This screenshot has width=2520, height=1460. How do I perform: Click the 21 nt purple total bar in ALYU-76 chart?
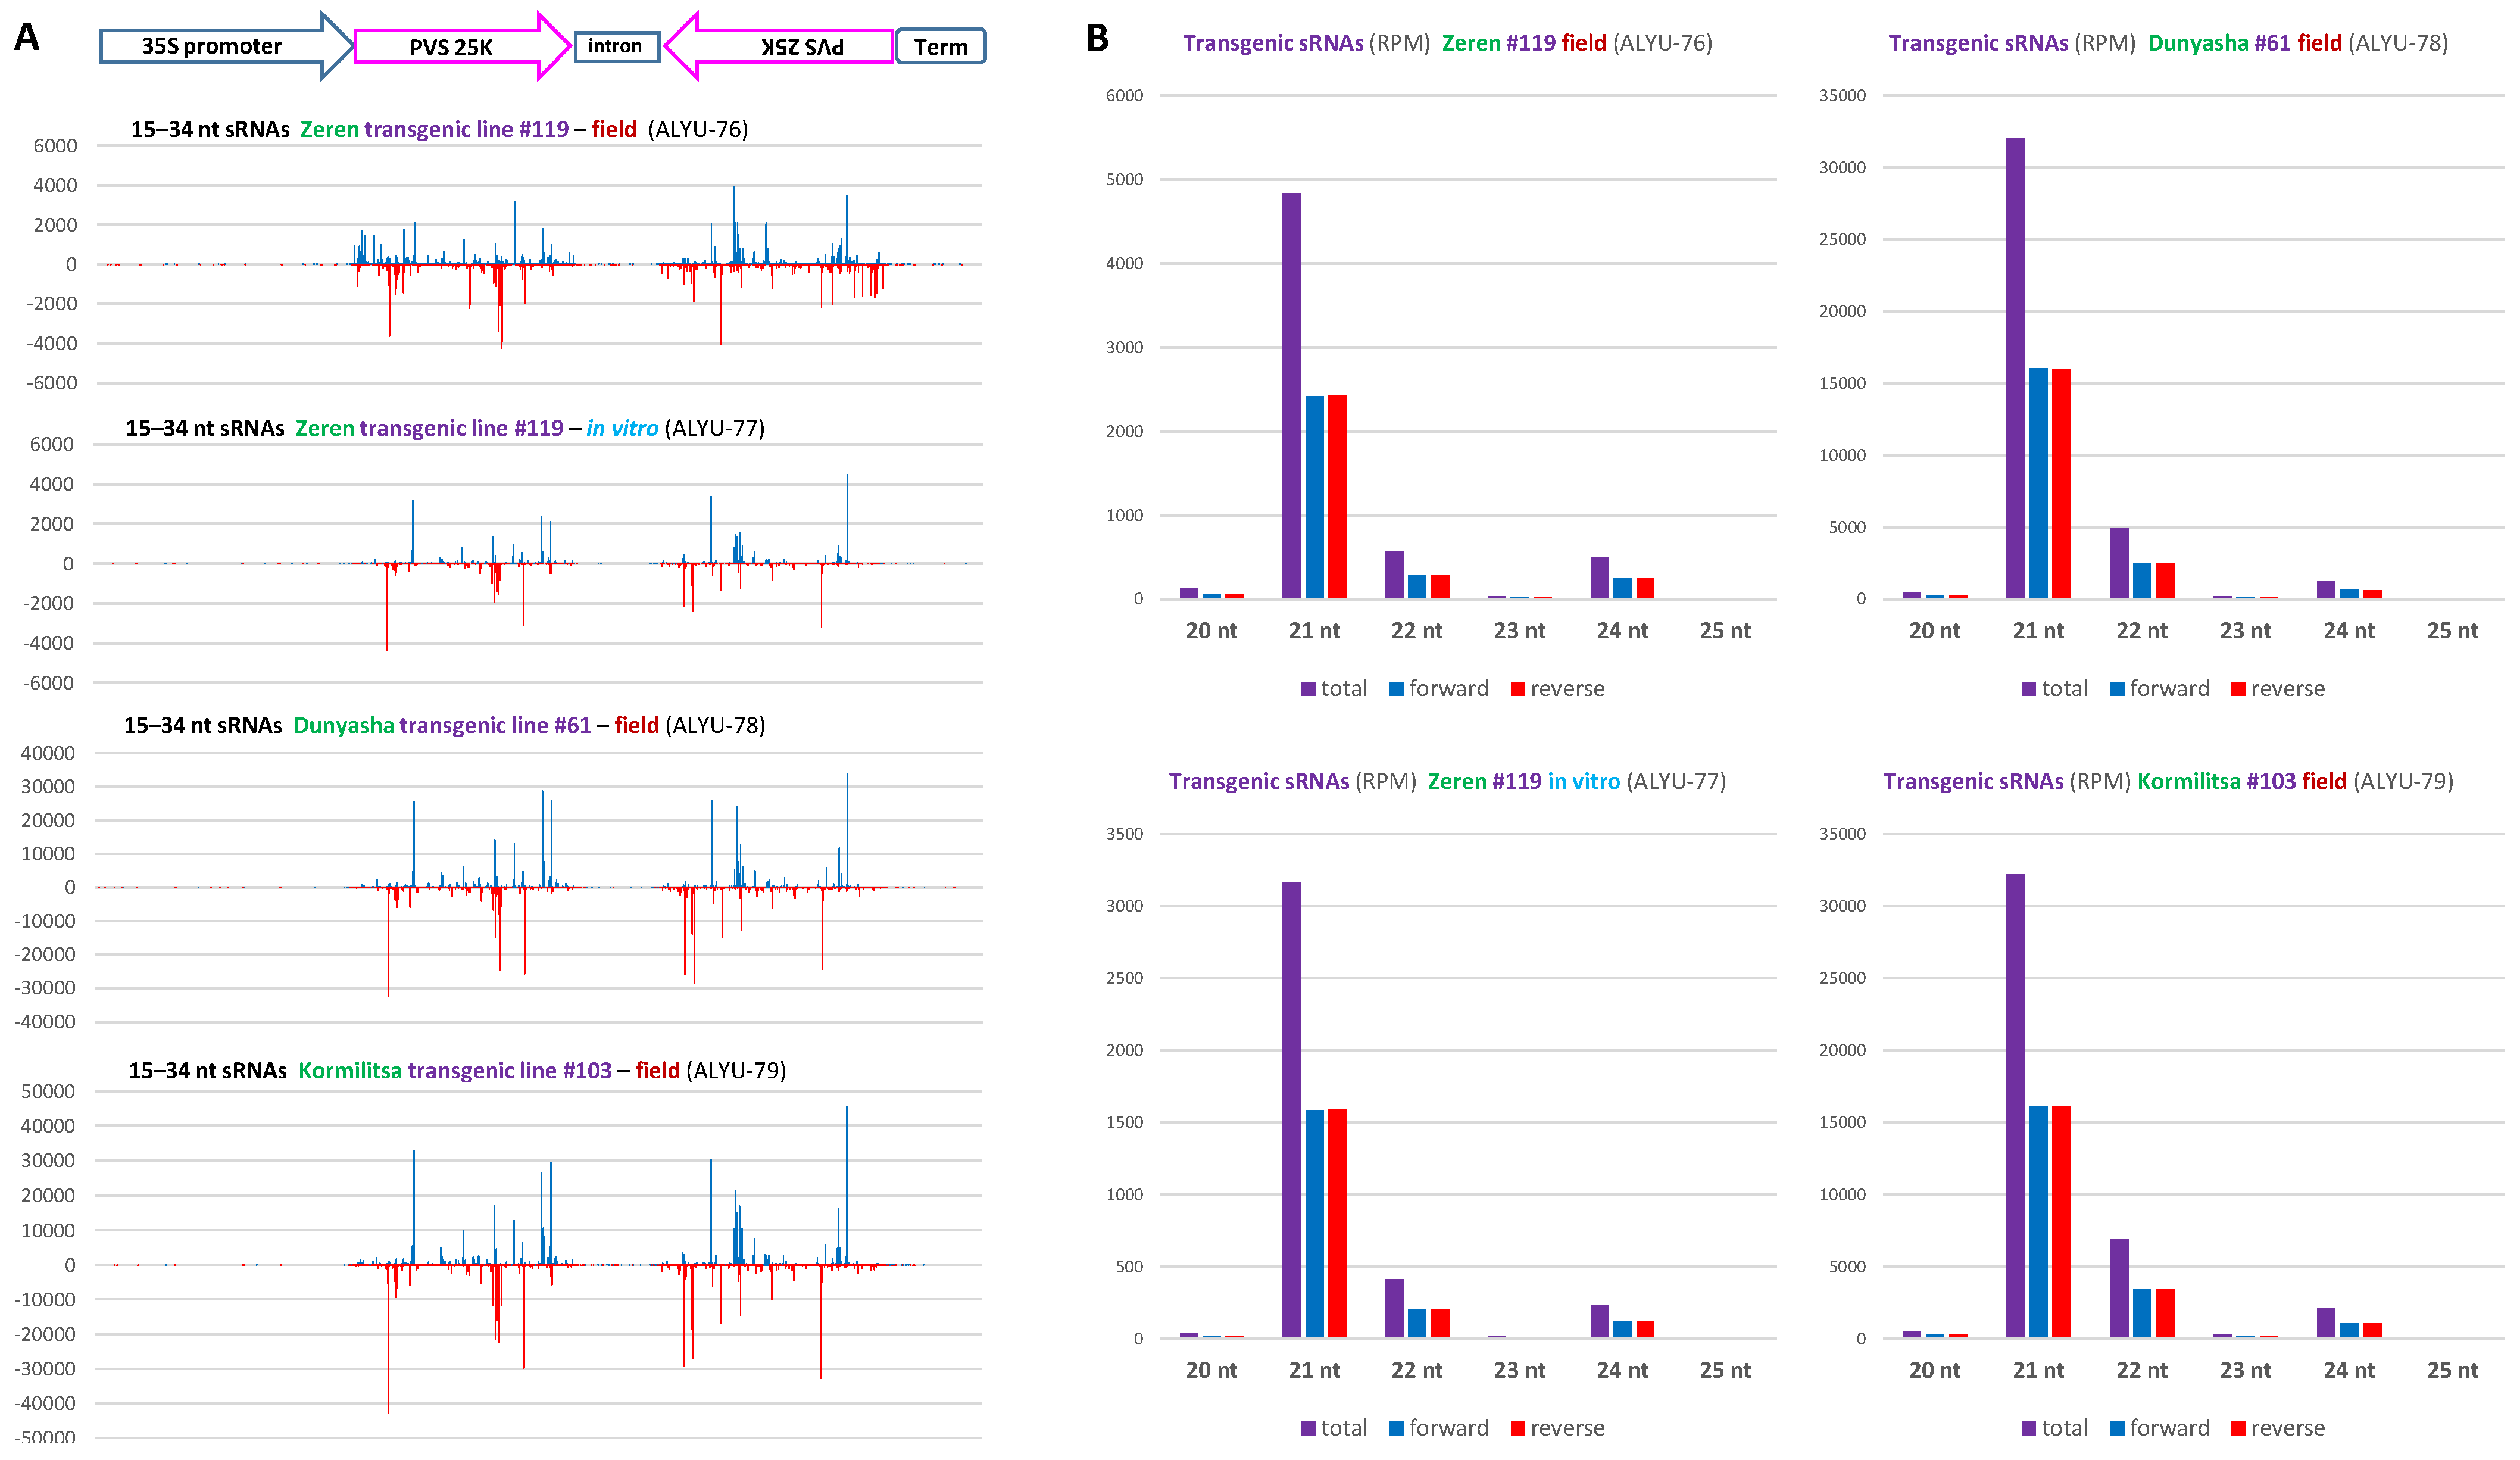pyautogui.click(x=1291, y=395)
